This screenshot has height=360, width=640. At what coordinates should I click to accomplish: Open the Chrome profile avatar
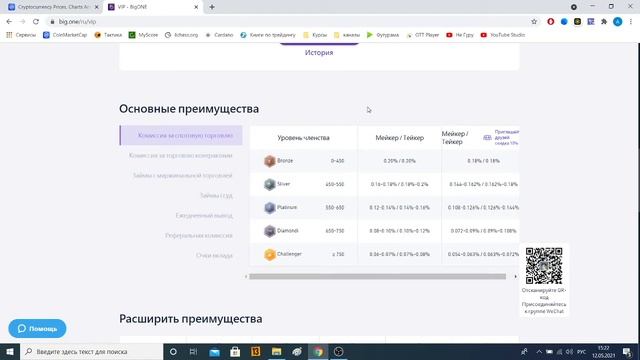618,22
